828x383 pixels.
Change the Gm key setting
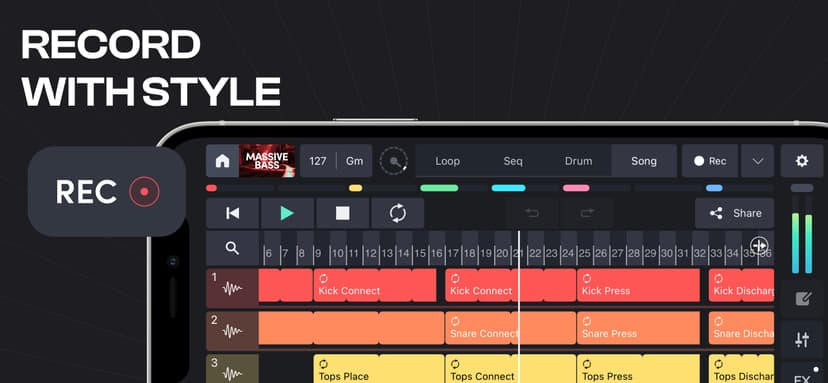354,161
